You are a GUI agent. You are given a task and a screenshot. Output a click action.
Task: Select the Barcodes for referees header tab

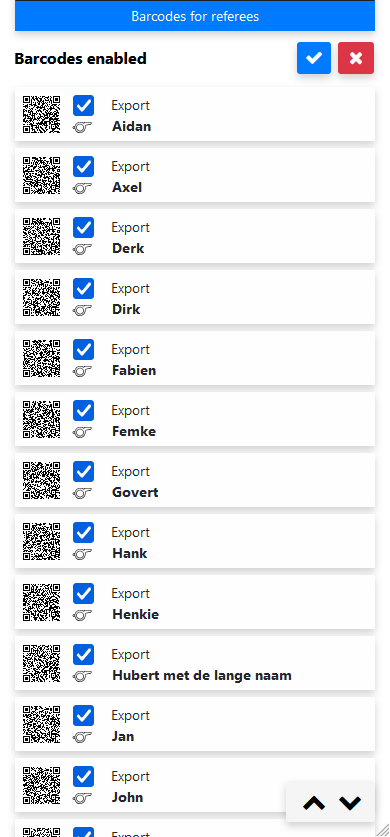[195, 16]
